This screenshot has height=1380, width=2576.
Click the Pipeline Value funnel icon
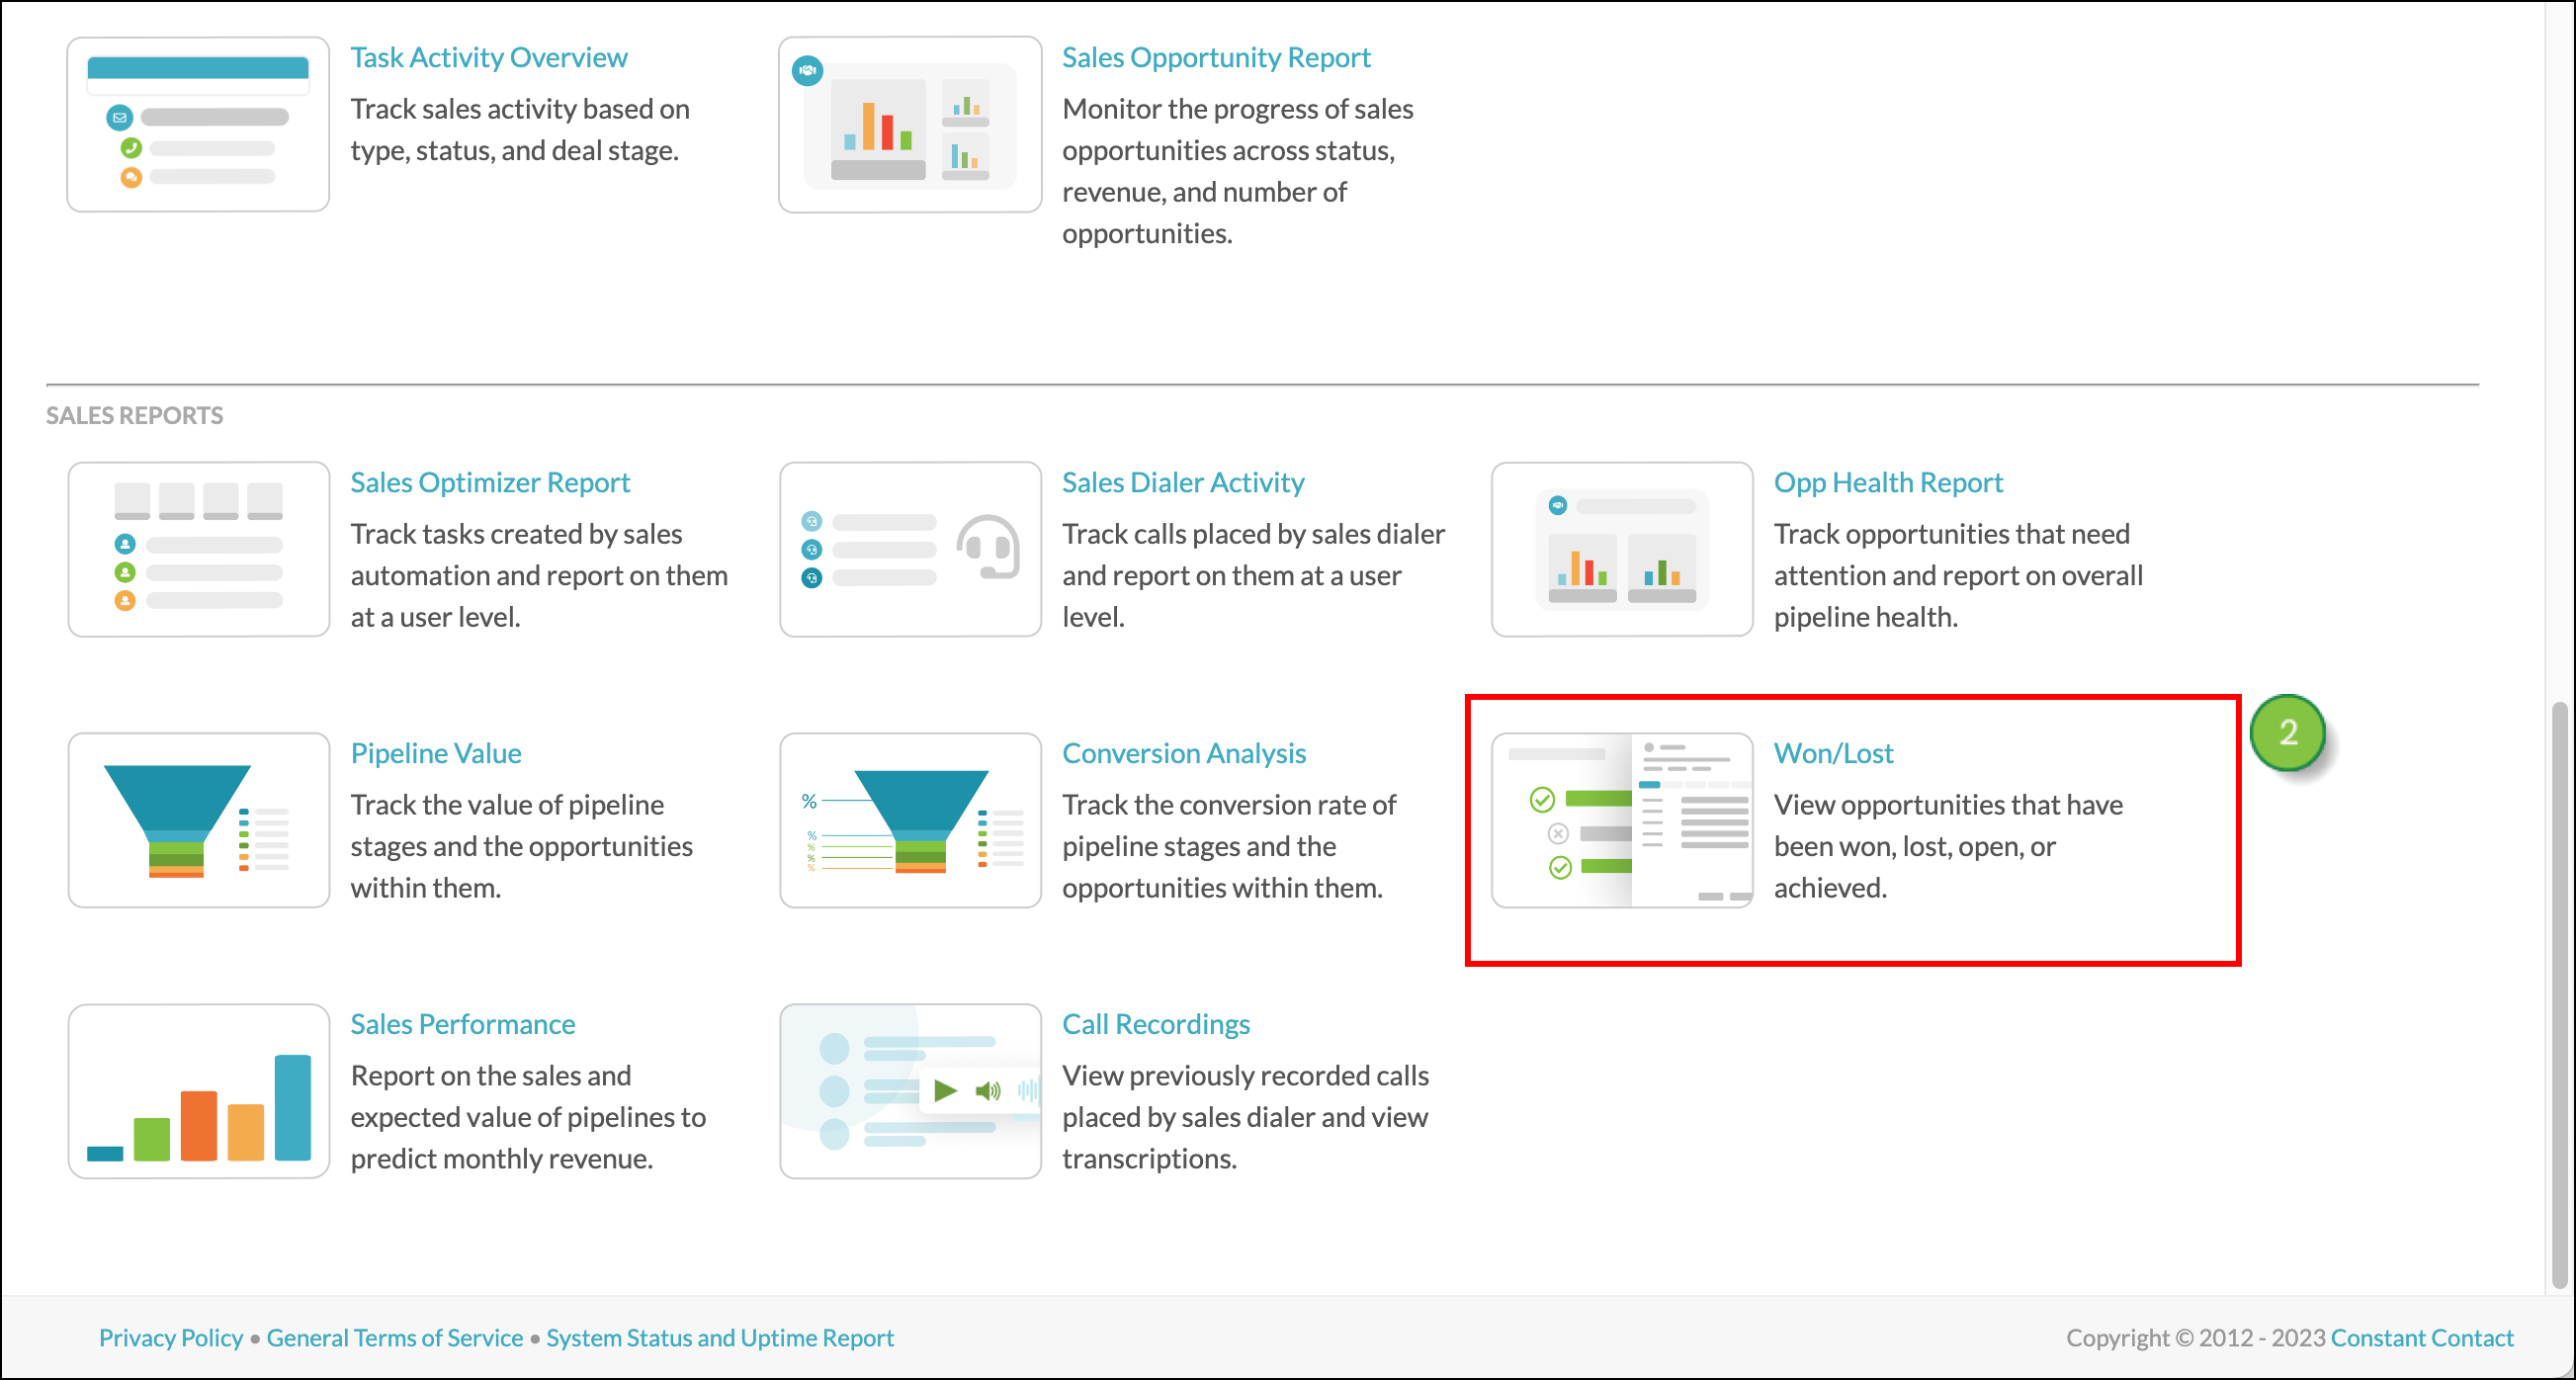198,820
